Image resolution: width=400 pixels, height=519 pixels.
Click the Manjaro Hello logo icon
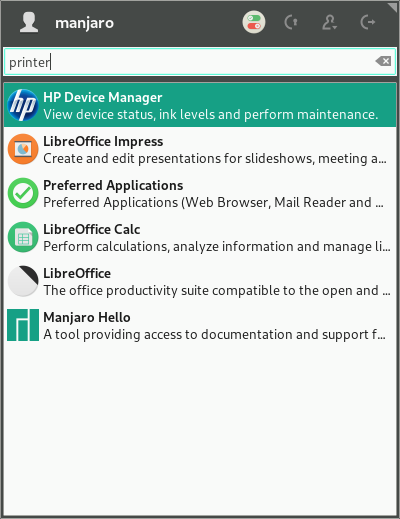point(23,325)
